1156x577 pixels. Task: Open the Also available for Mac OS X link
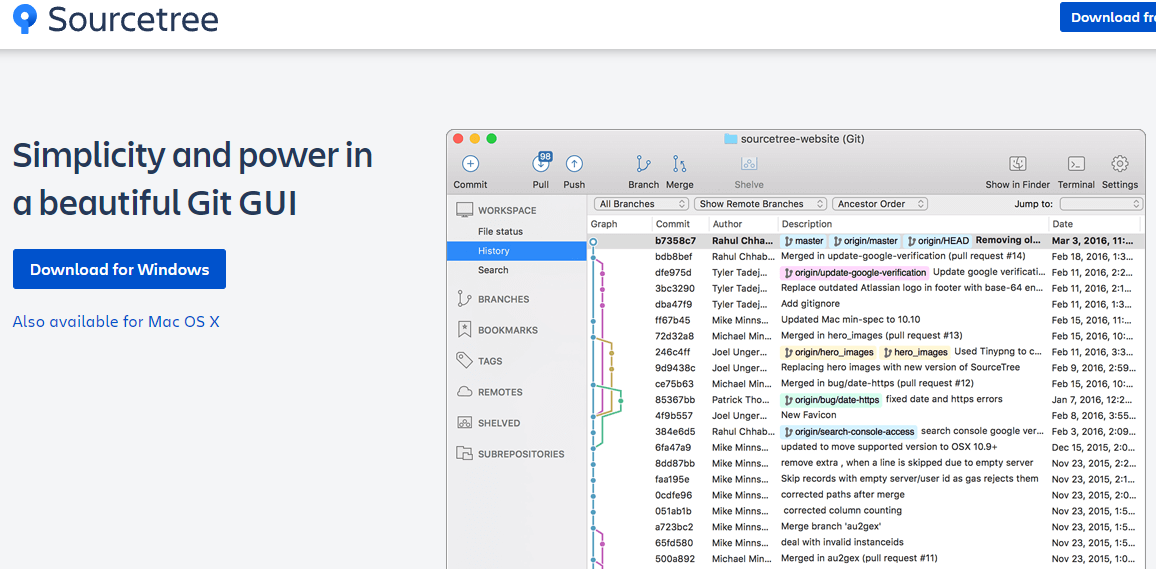pos(116,322)
